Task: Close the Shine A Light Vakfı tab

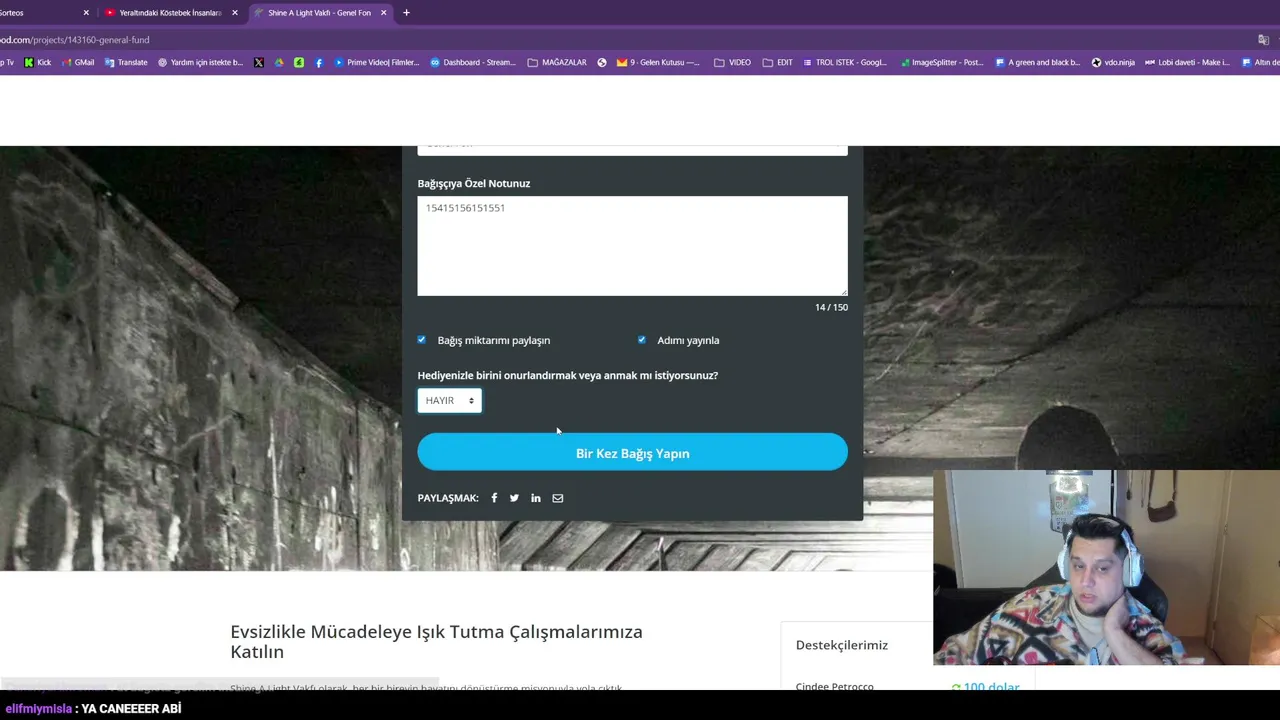Action: coord(385,13)
